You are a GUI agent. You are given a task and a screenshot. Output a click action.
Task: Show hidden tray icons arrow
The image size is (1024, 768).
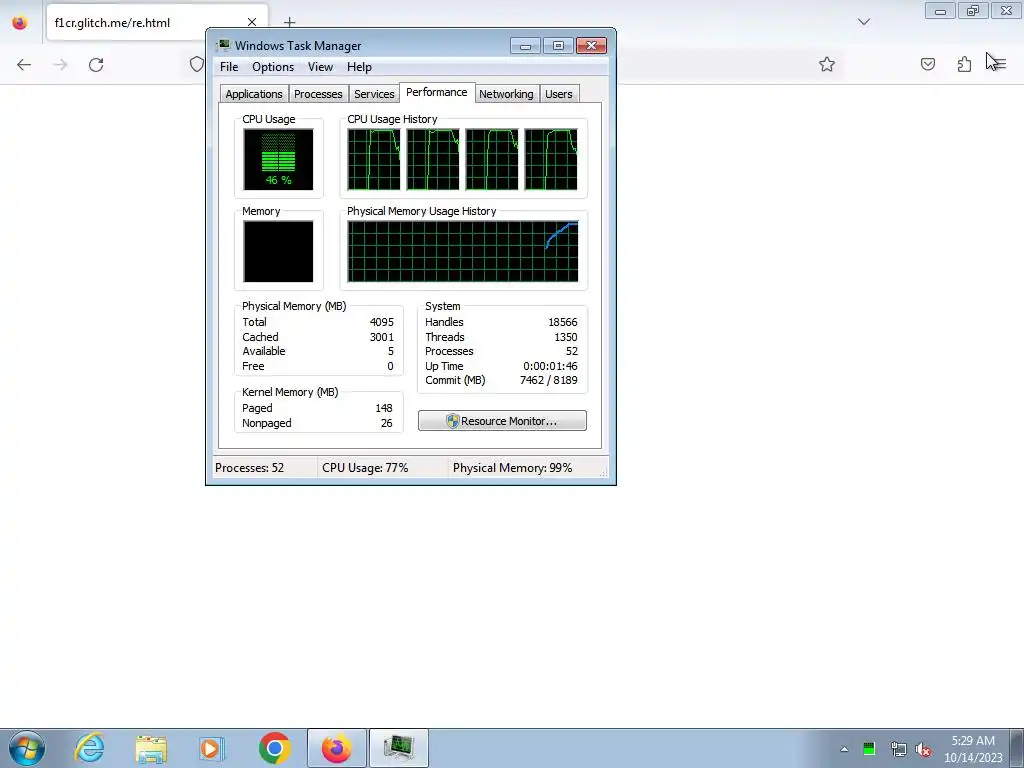(x=844, y=750)
